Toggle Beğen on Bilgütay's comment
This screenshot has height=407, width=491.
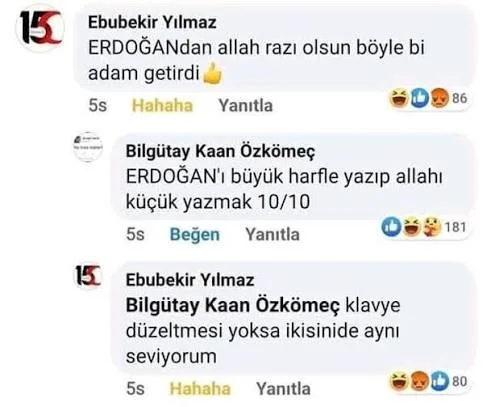tap(195, 234)
